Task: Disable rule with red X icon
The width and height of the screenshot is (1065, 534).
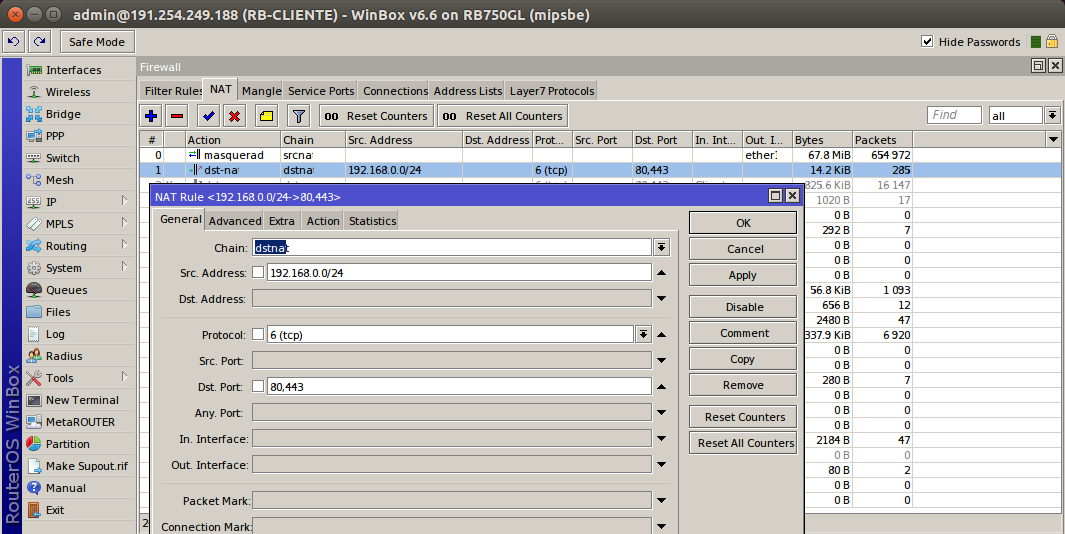Action: 234,116
